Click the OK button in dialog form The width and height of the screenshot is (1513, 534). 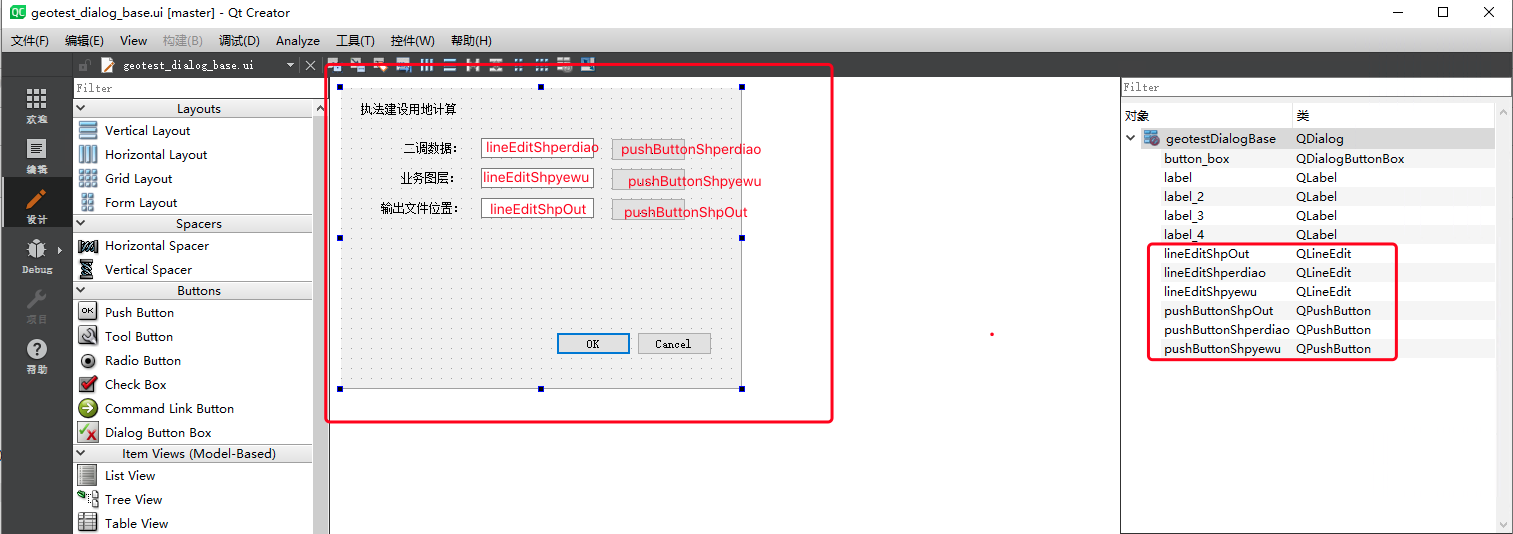[x=593, y=344]
